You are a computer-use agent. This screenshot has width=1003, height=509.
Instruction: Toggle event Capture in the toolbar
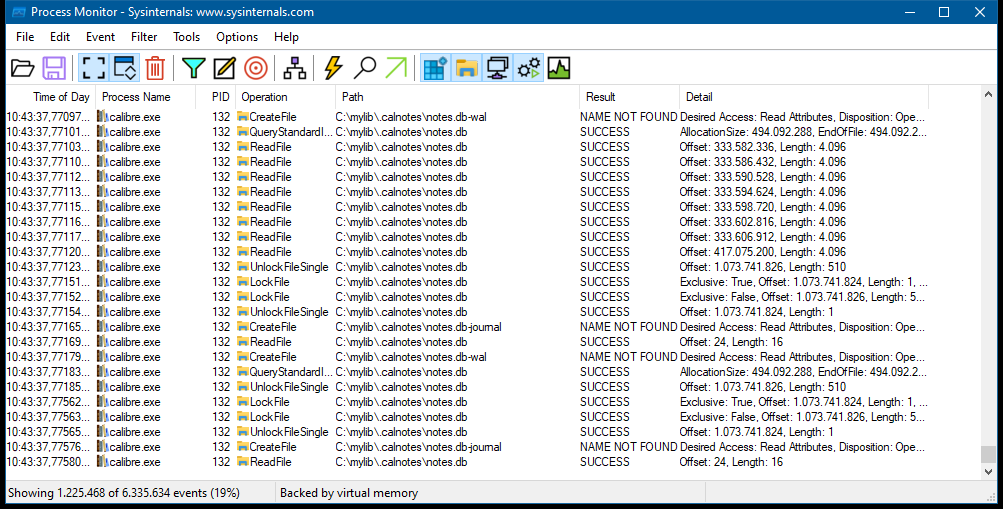click(93, 68)
